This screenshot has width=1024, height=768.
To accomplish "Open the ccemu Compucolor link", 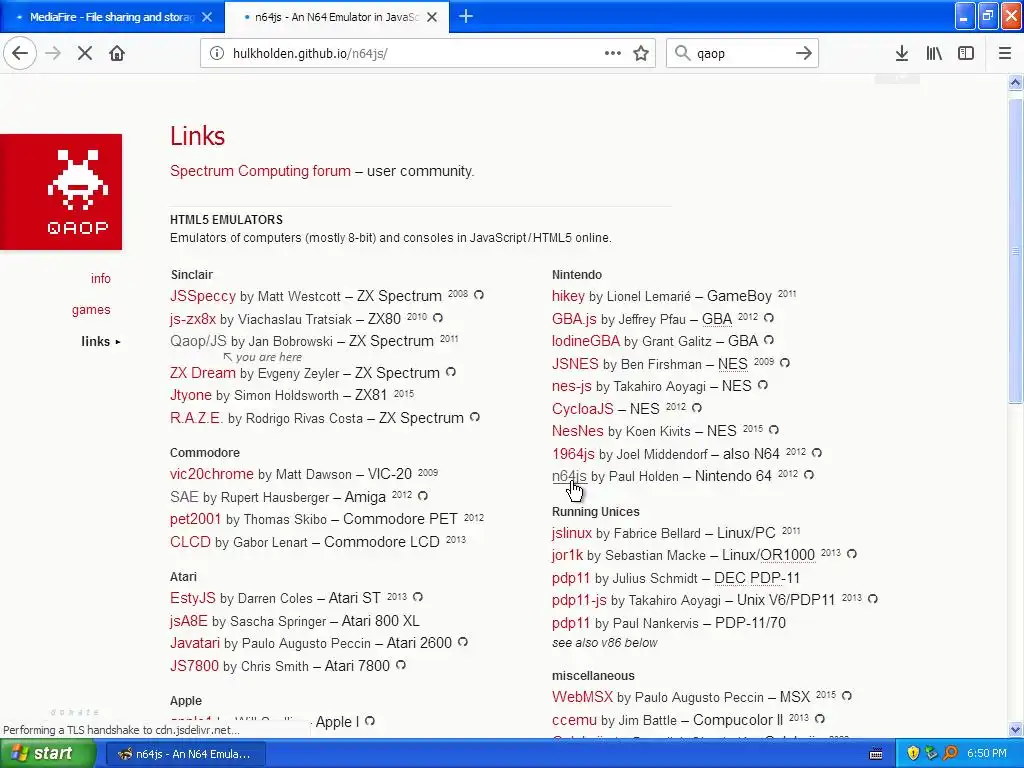I will pyautogui.click(x=574, y=720).
